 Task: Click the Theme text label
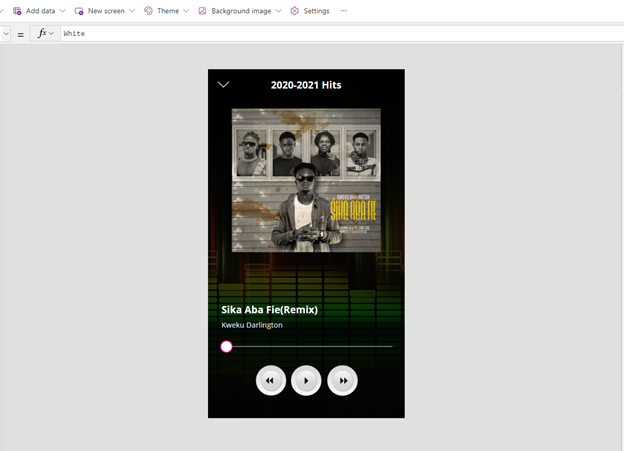tap(168, 11)
